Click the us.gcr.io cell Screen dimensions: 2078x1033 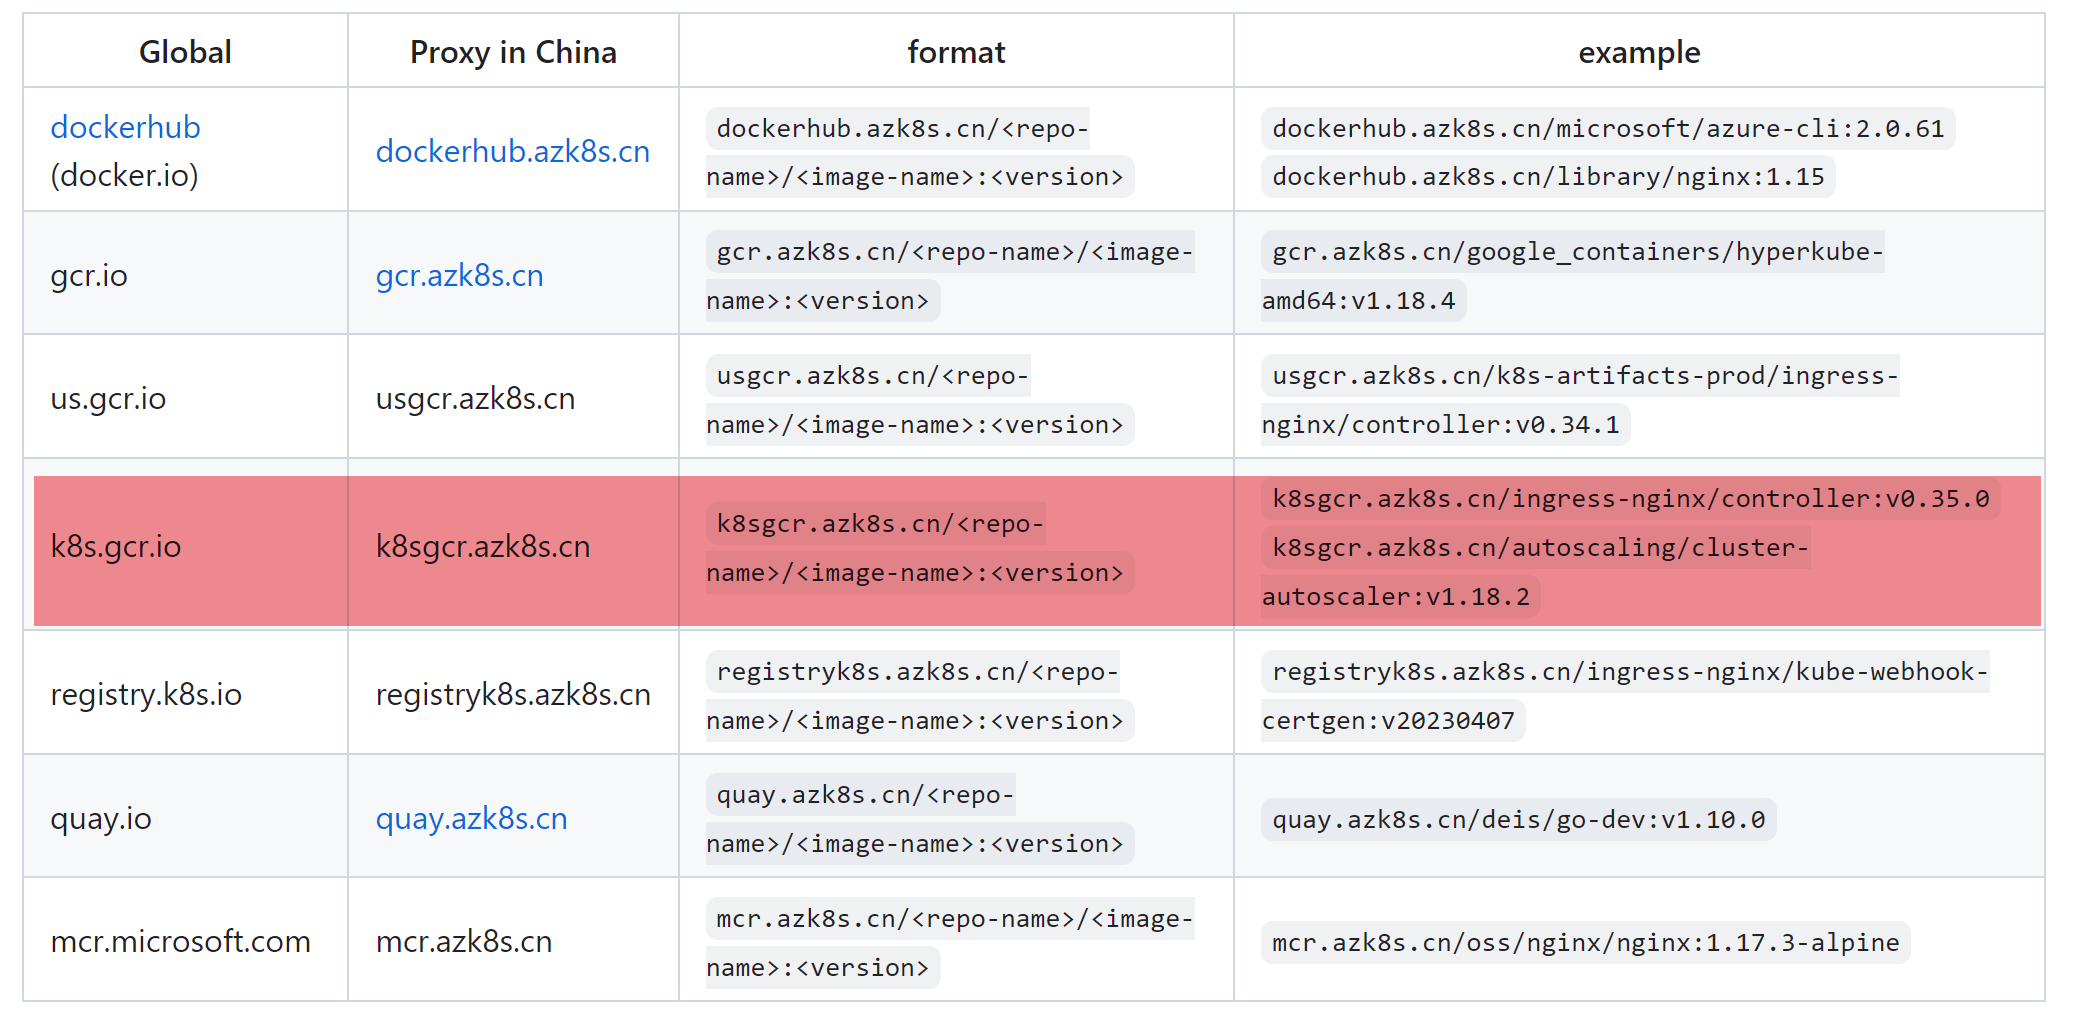pos(108,398)
